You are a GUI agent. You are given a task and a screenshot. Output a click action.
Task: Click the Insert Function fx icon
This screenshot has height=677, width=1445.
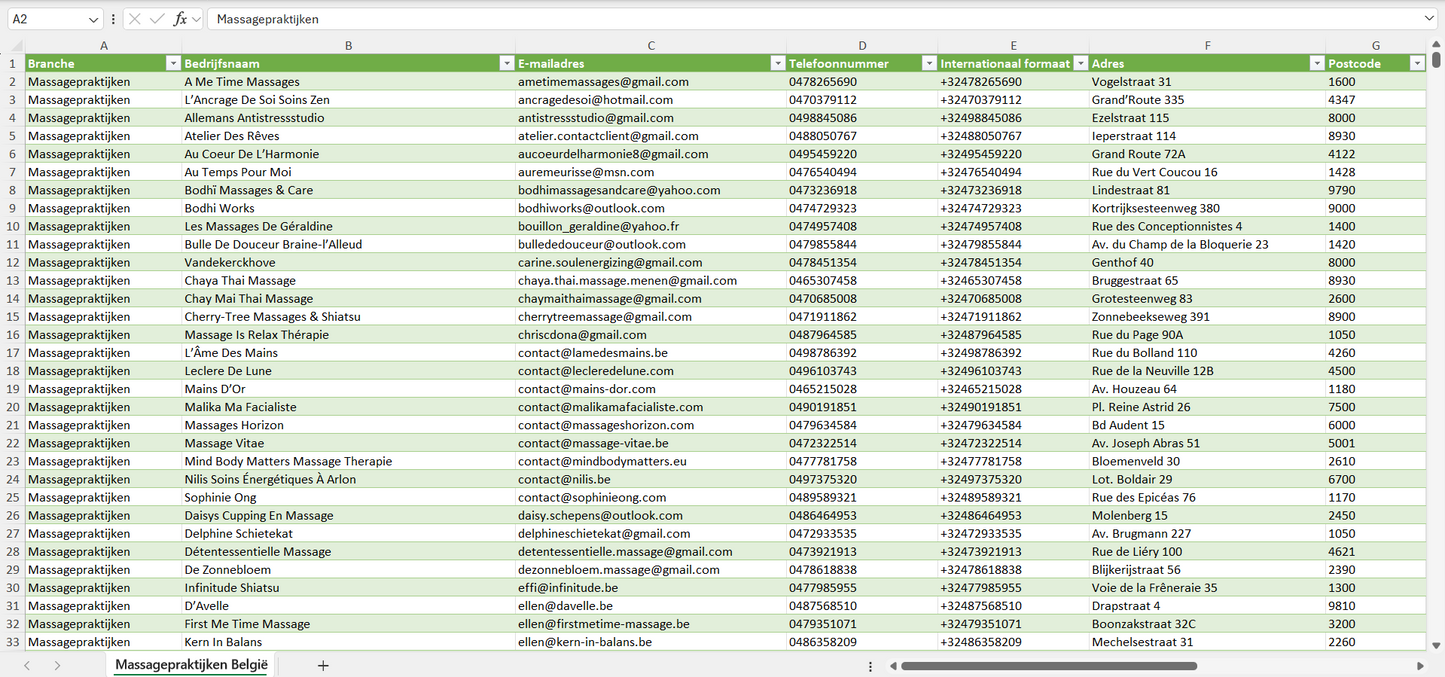coord(180,19)
